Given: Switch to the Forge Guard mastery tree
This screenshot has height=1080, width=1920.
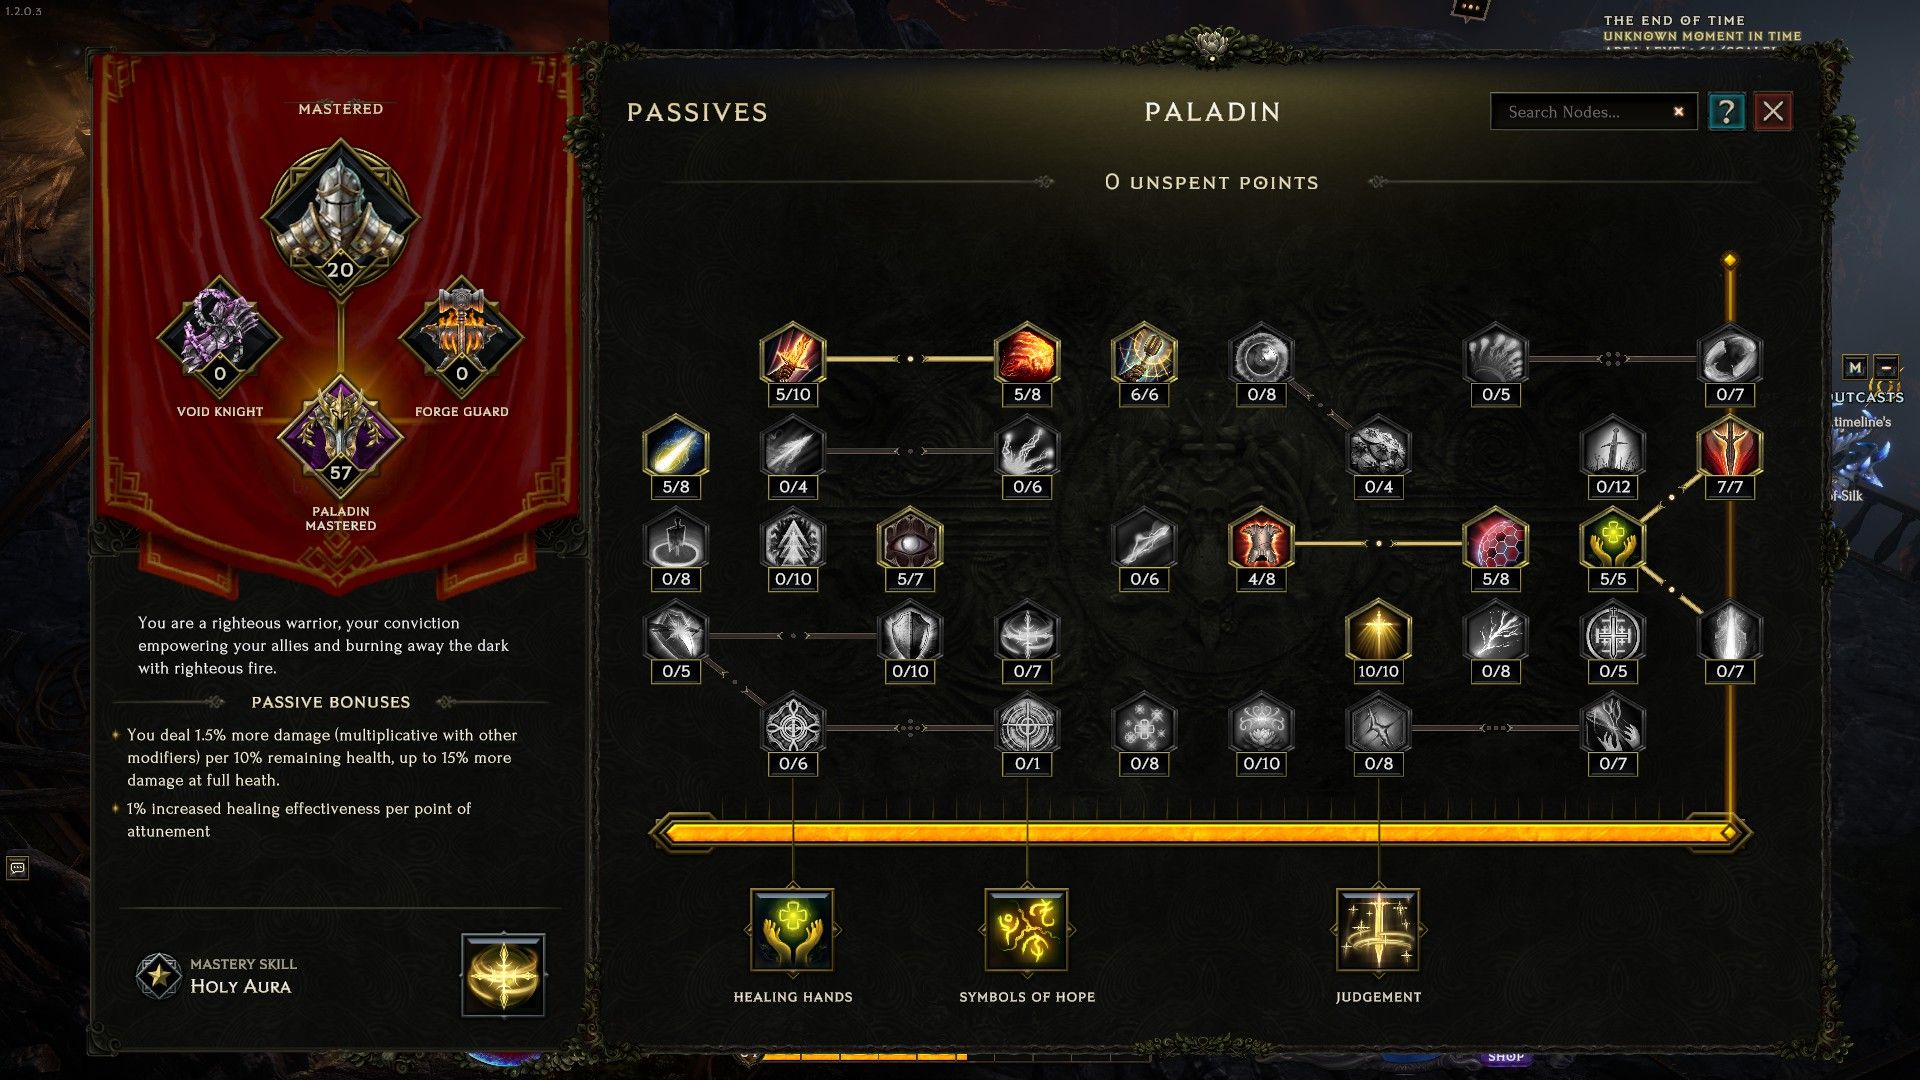Looking at the screenshot, I should (x=461, y=338).
